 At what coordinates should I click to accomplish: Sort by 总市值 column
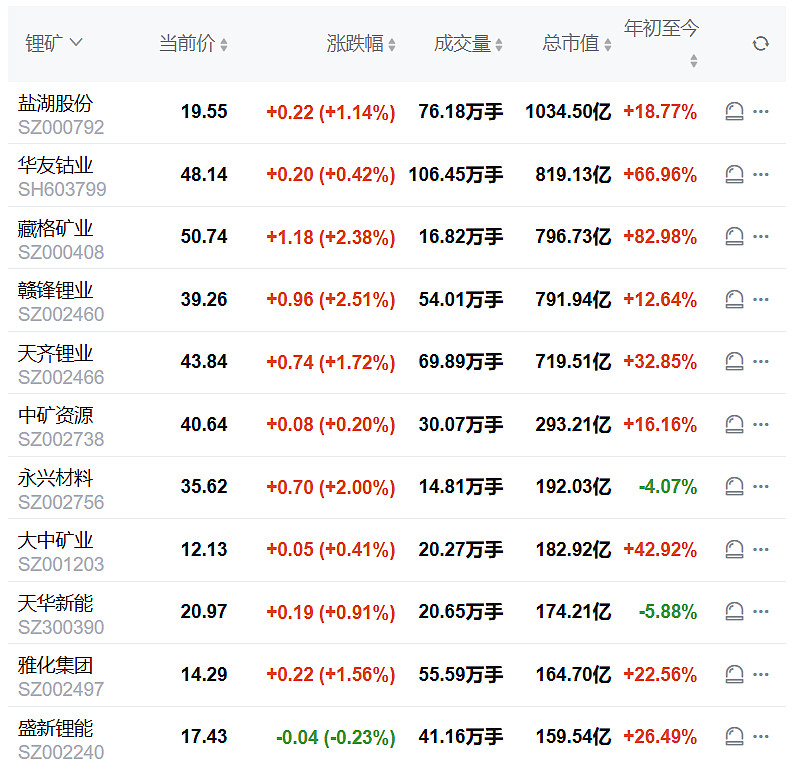click(577, 44)
